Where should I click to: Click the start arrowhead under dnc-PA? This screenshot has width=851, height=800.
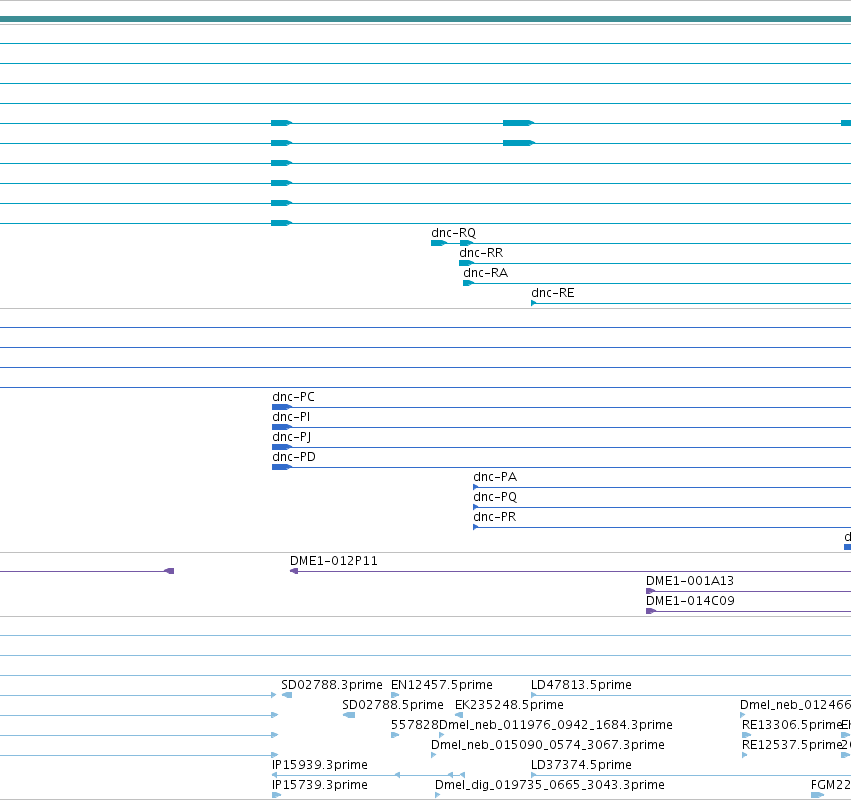475,487
